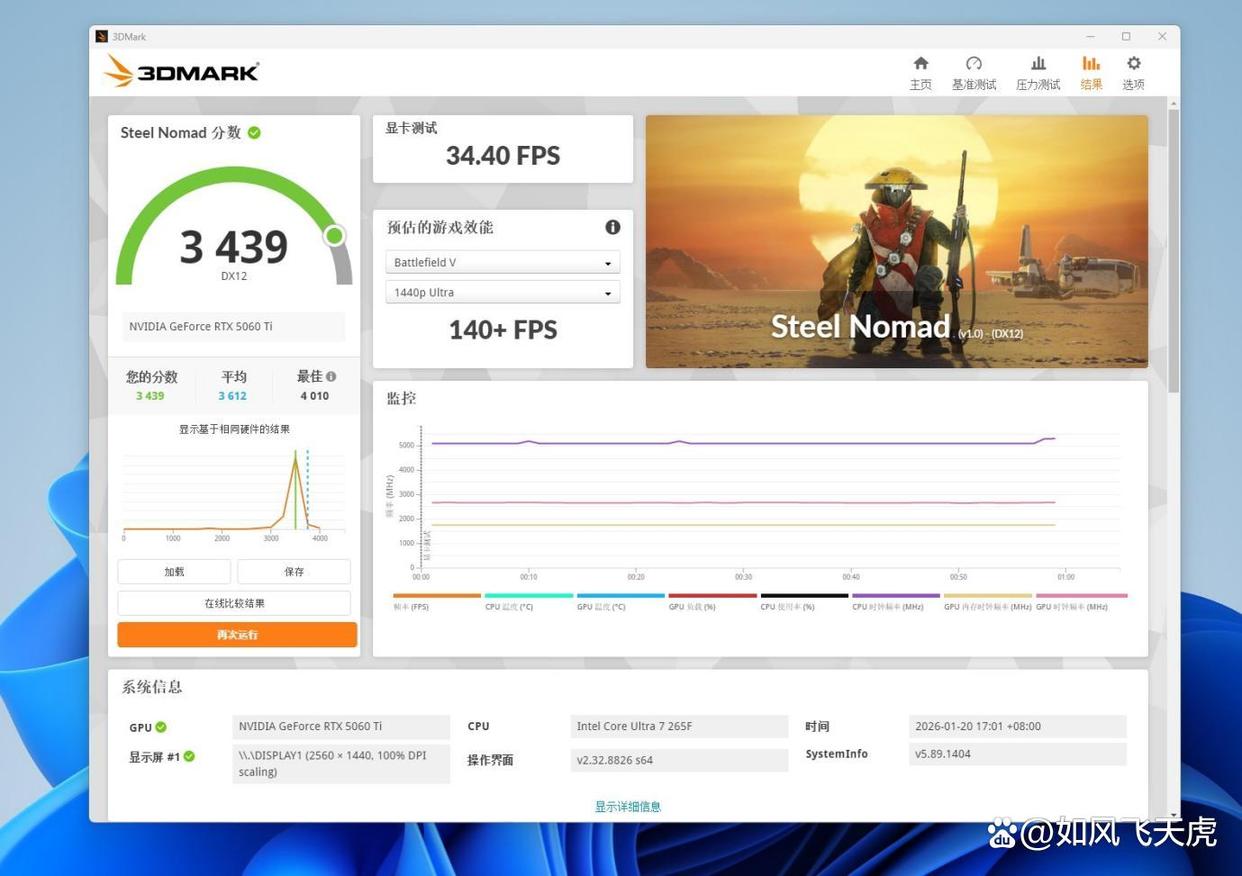1242x876 pixels.
Task: Minimize the 3DMark window
Action: click(x=1090, y=36)
